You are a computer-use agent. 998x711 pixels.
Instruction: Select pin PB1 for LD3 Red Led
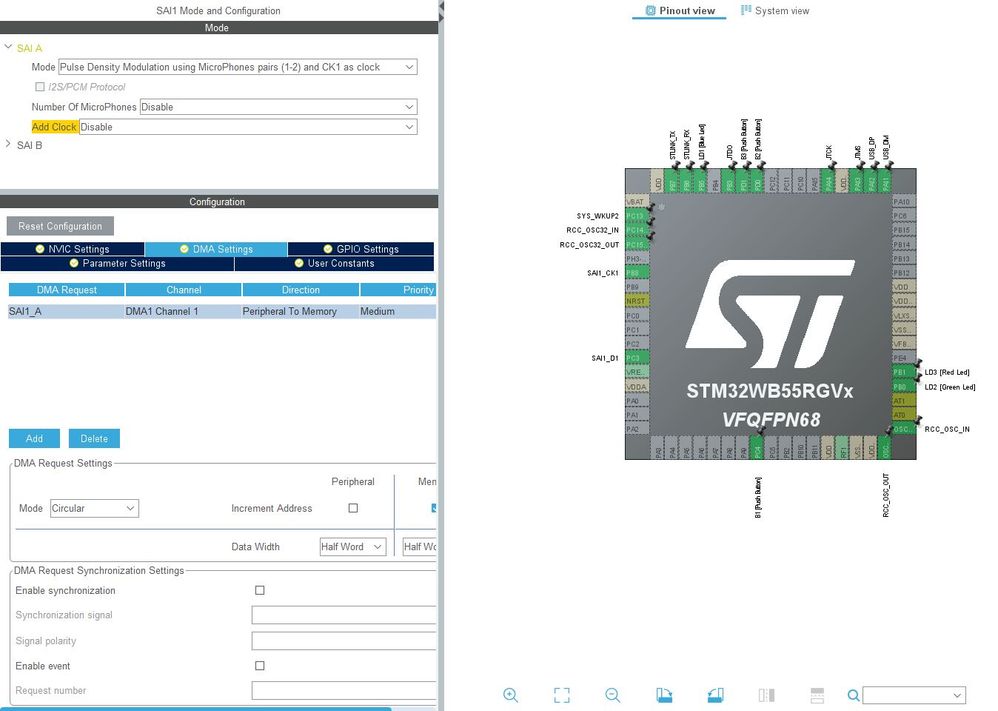[x=904, y=372]
